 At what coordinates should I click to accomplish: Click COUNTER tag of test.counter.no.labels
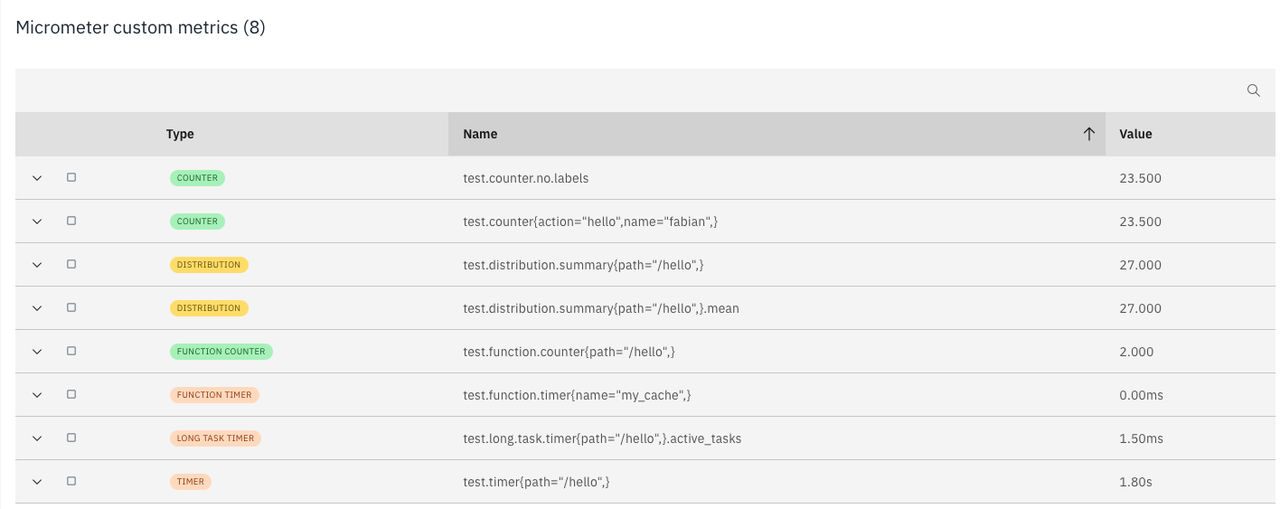197,178
